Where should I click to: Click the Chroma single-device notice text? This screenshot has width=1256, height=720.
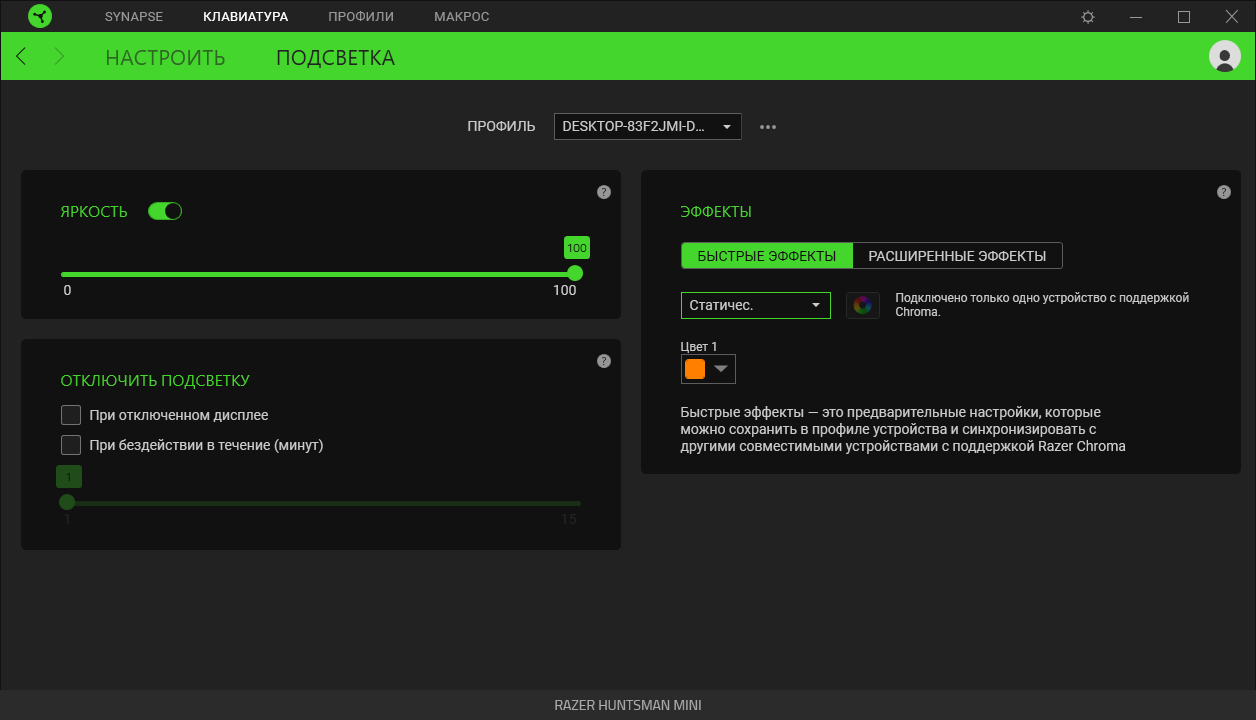click(x=1042, y=304)
